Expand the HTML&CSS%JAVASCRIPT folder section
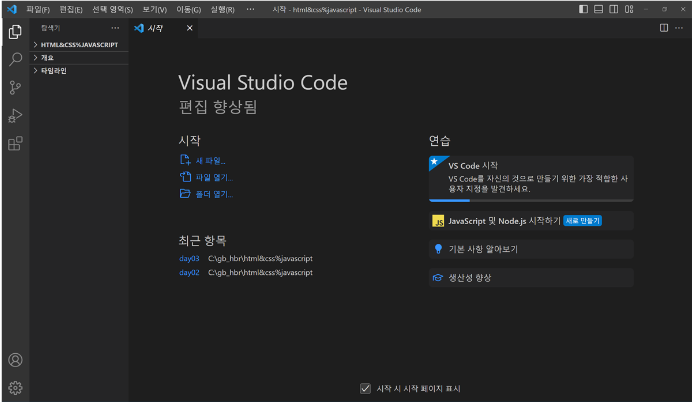This screenshot has width=695, height=402. [x=79, y=45]
